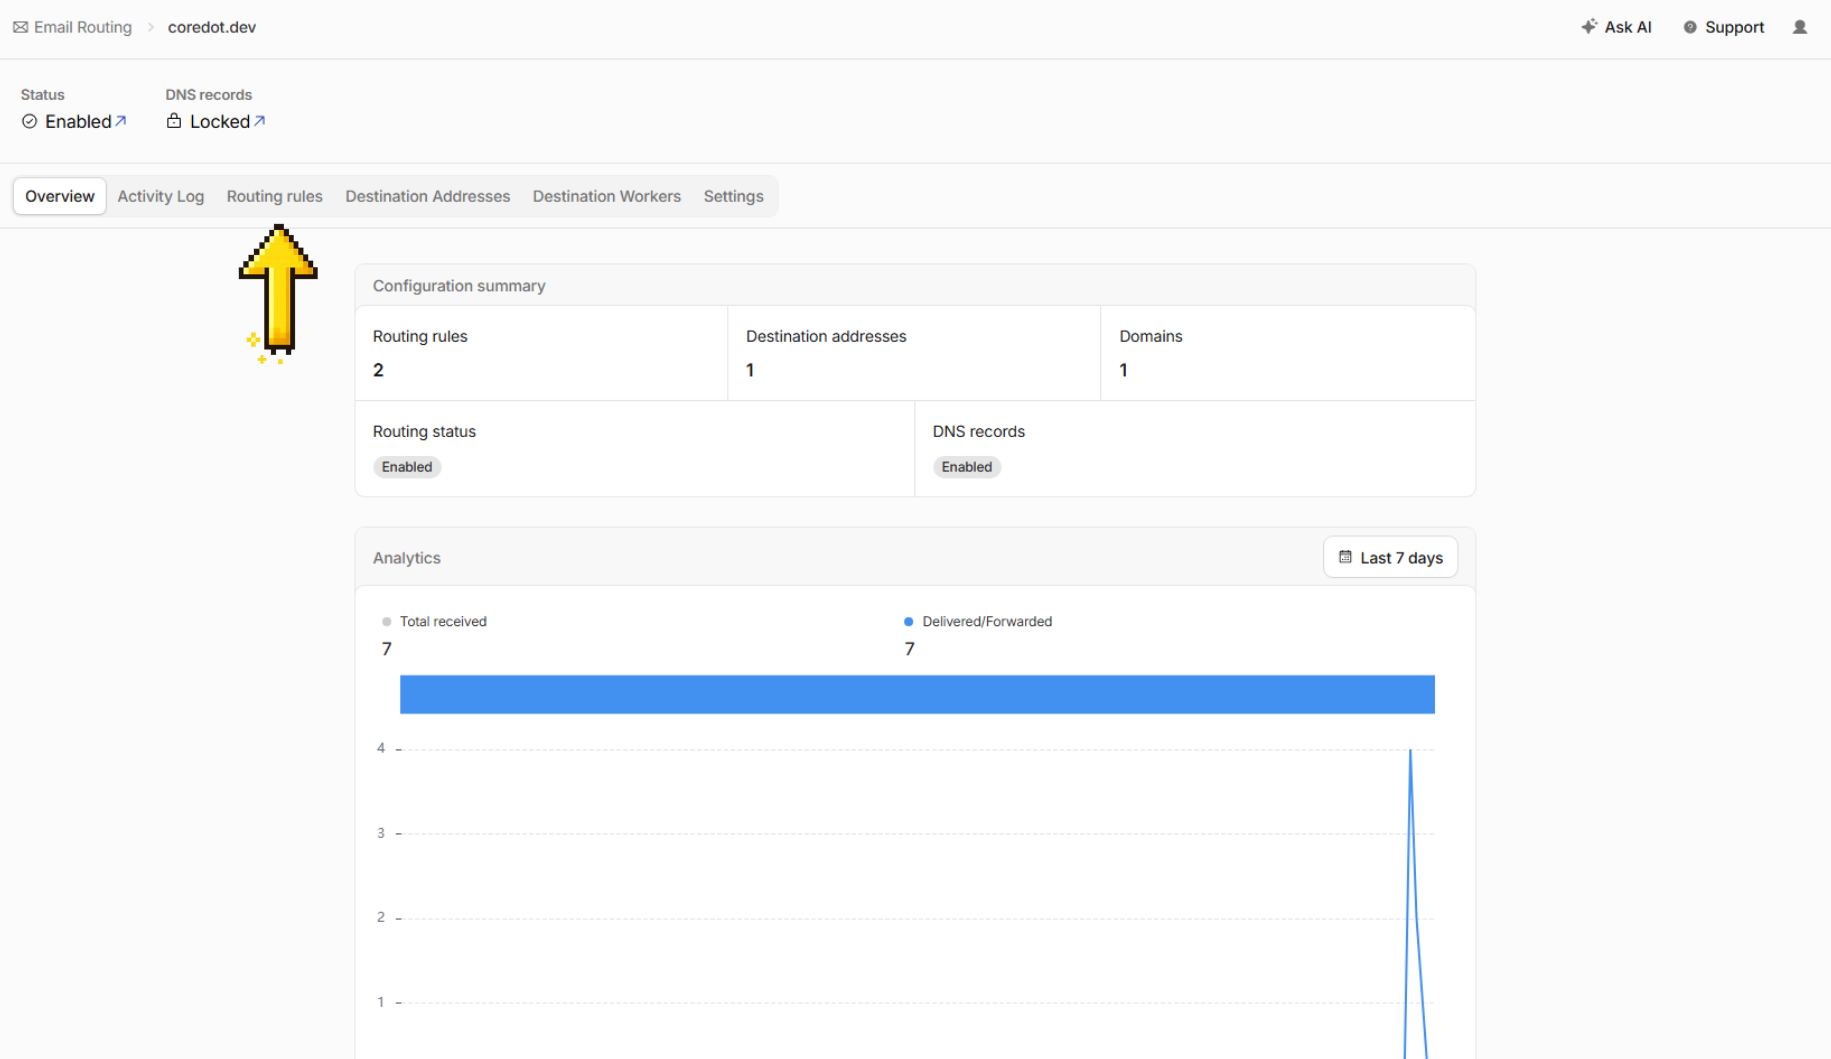Click the Delivered/Forwarded value 7
This screenshot has height=1059, width=1831.
coord(909,649)
